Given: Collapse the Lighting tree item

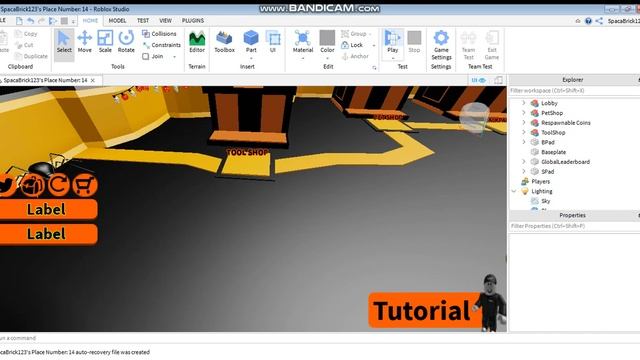Looking at the screenshot, I should (x=514, y=191).
